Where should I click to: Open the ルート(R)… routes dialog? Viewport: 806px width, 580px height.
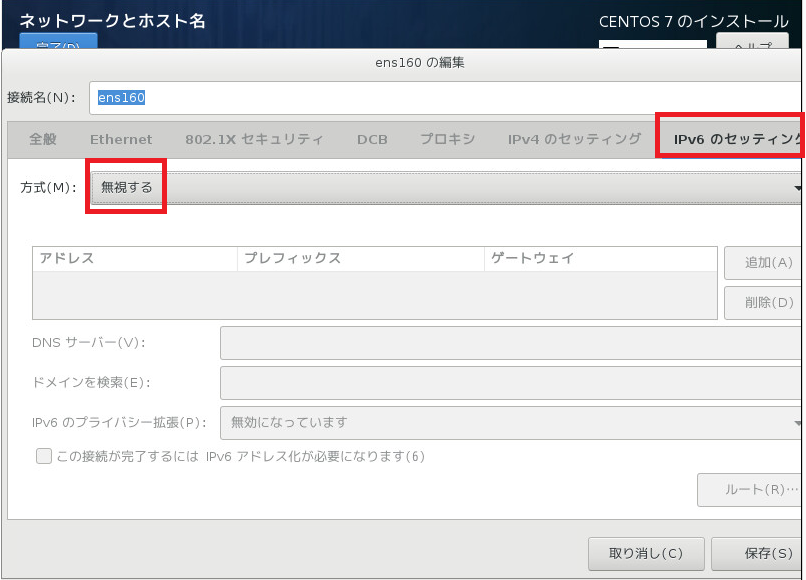tap(750, 490)
